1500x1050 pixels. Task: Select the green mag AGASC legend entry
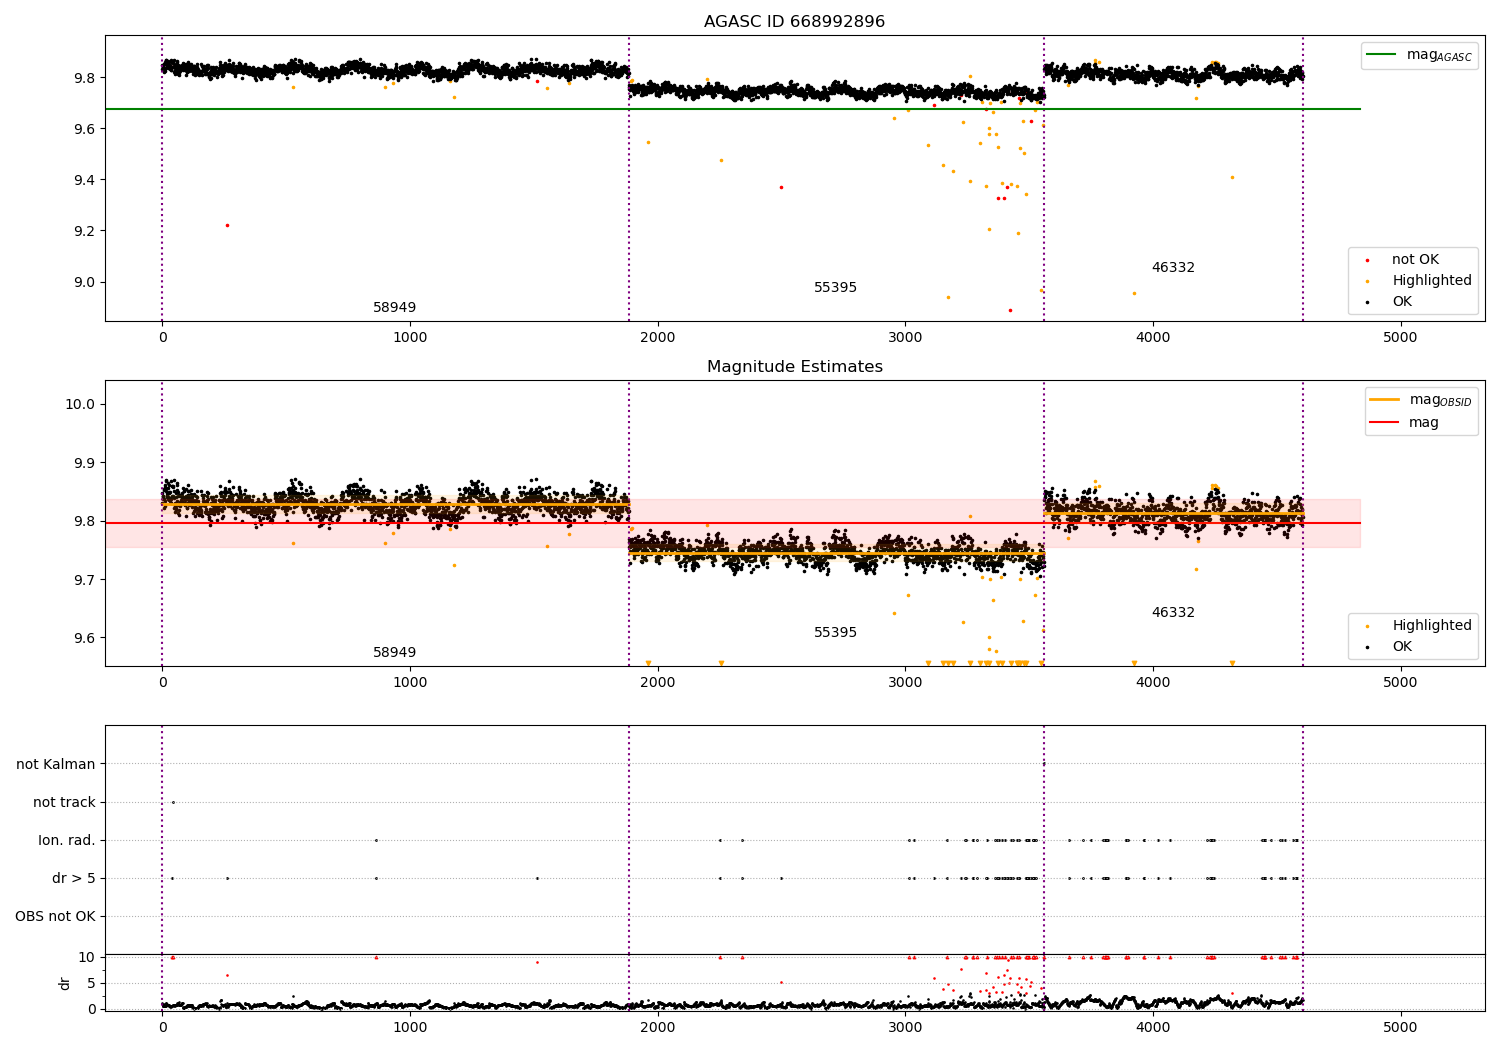click(1419, 55)
